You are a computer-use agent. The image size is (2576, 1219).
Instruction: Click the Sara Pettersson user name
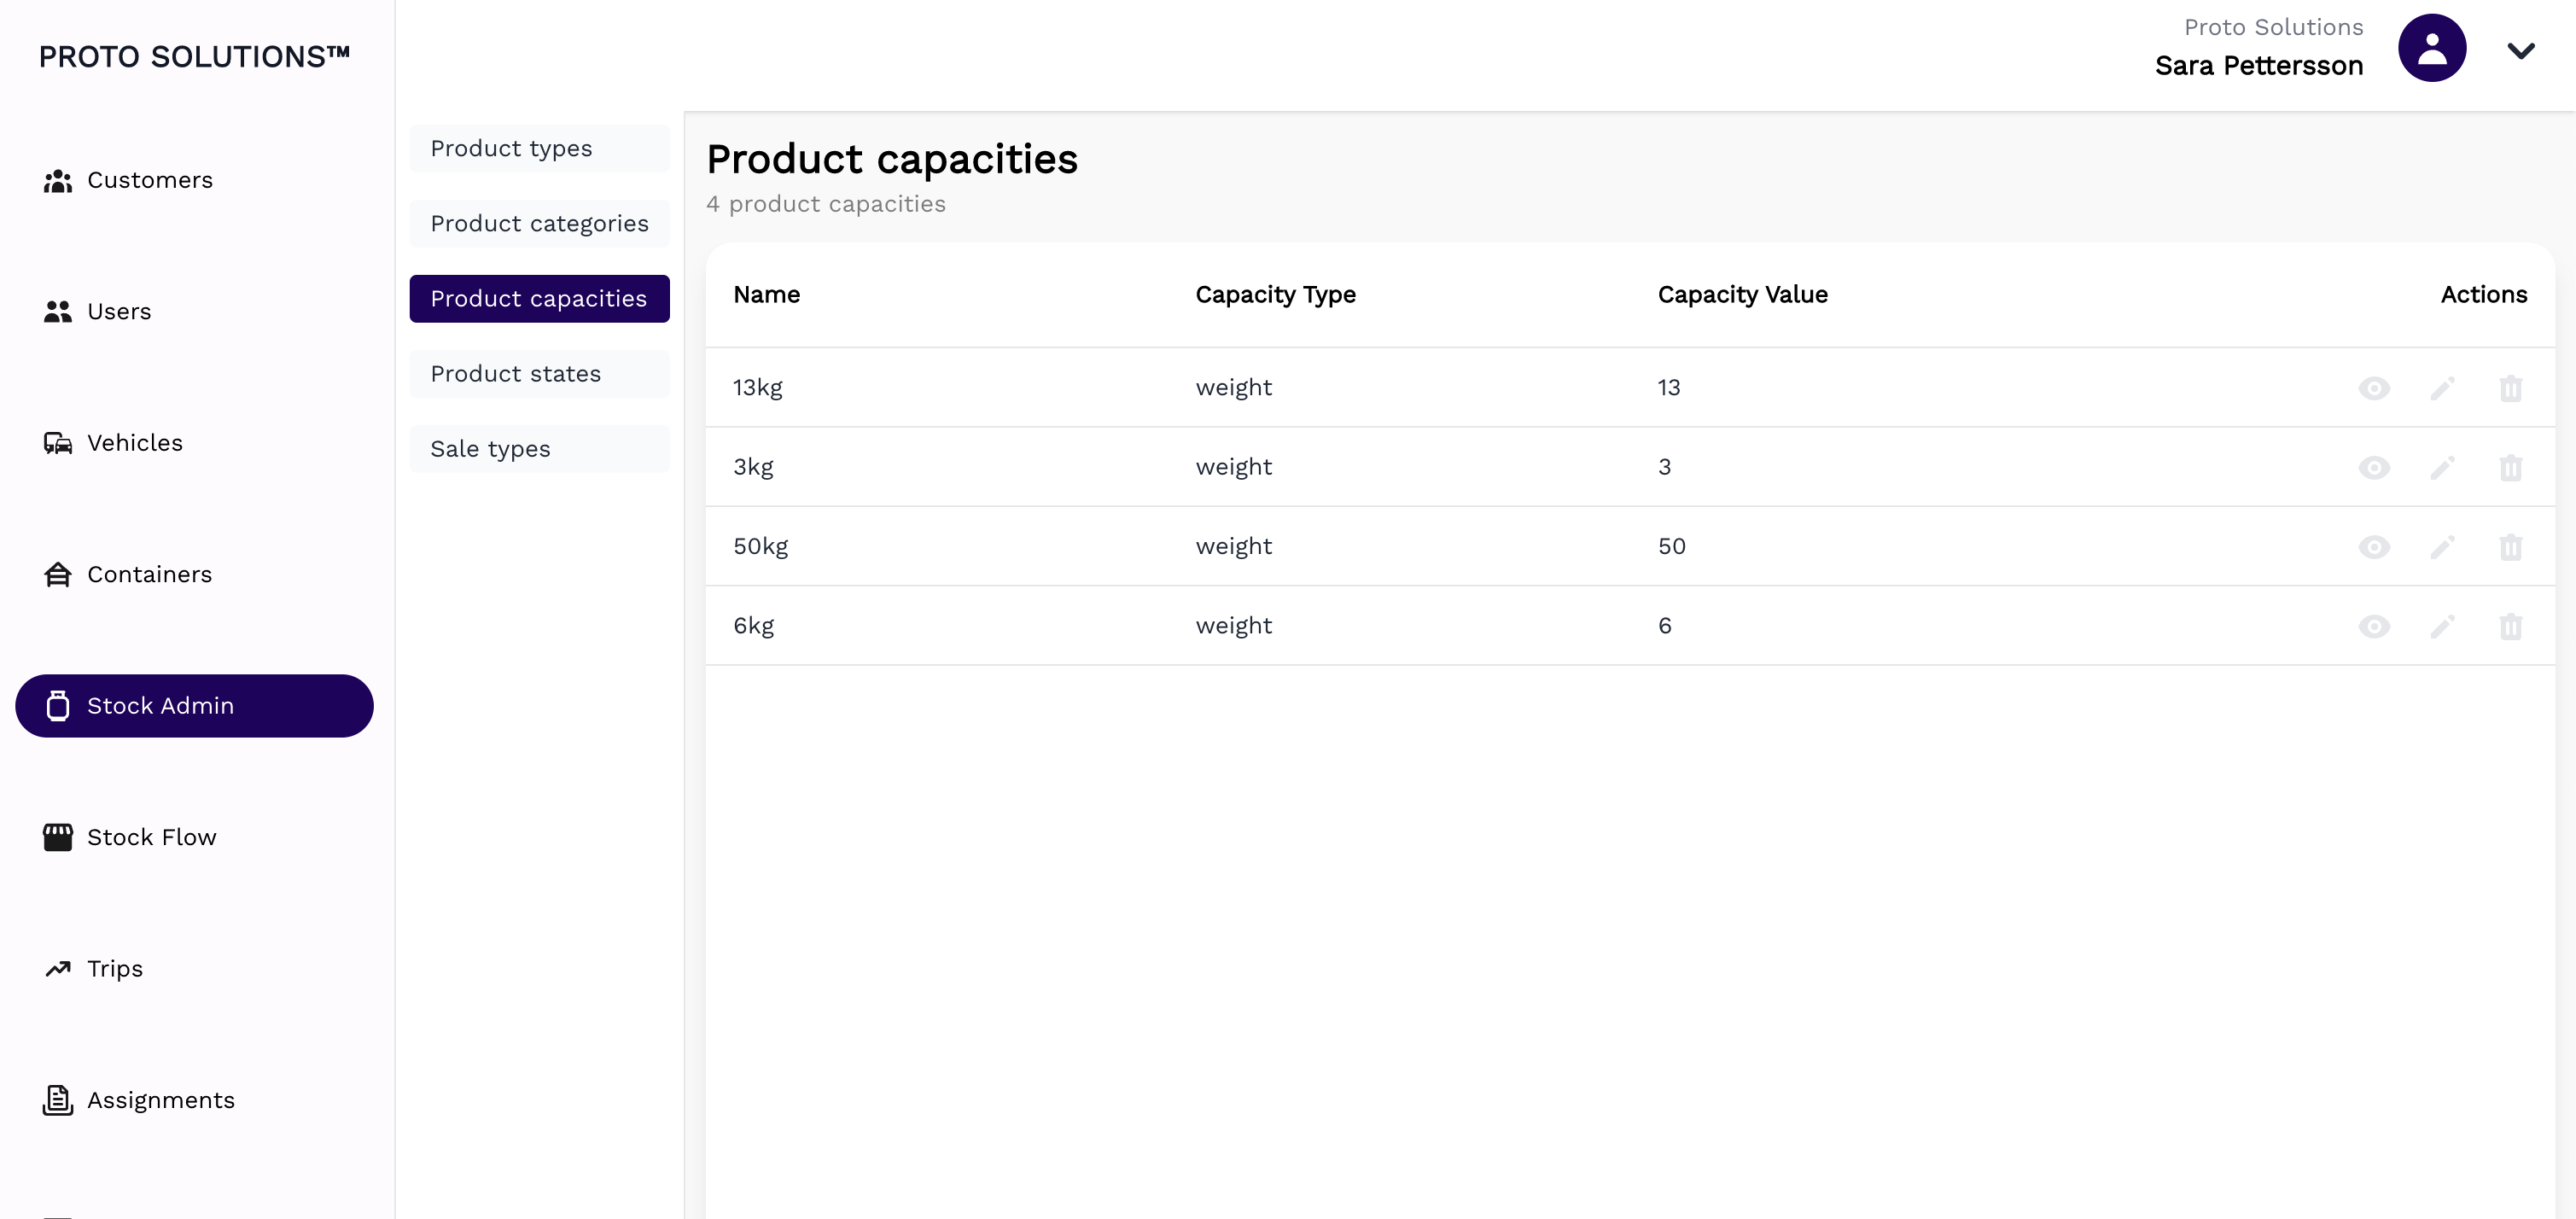pyautogui.click(x=2259, y=66)
